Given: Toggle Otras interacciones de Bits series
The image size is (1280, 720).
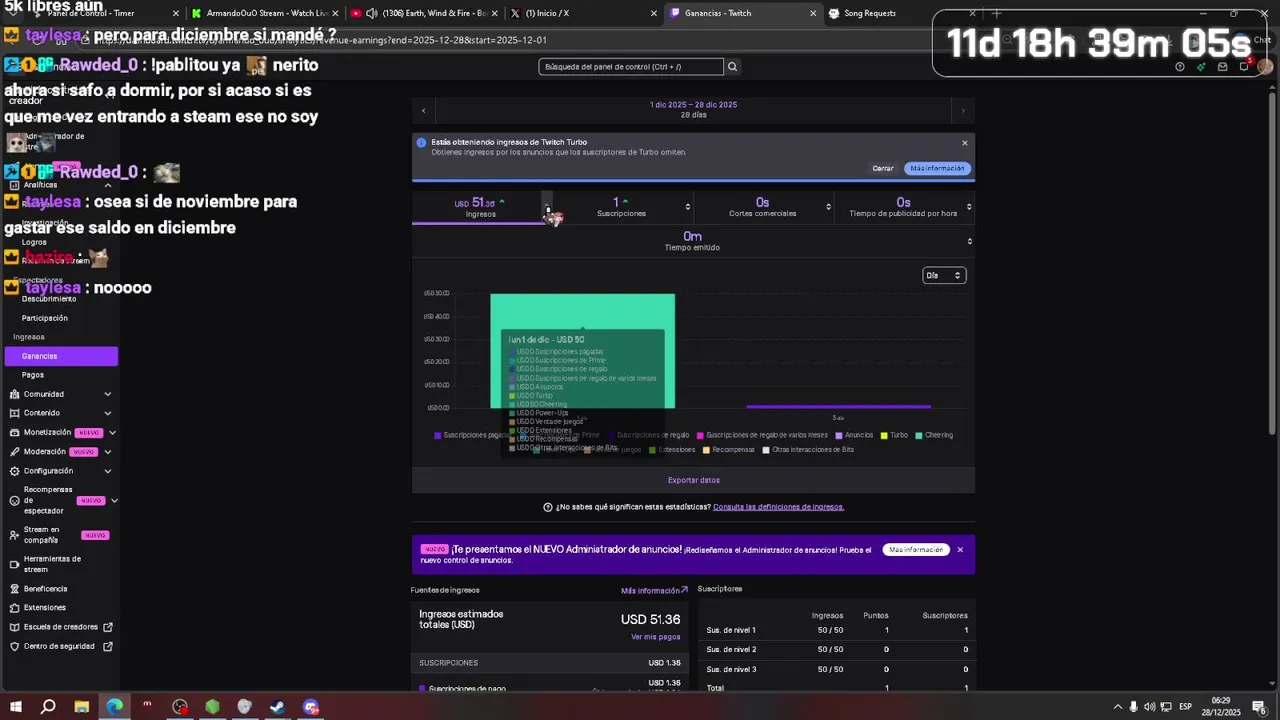Looking at the screenshot, I should pos(808,450).
